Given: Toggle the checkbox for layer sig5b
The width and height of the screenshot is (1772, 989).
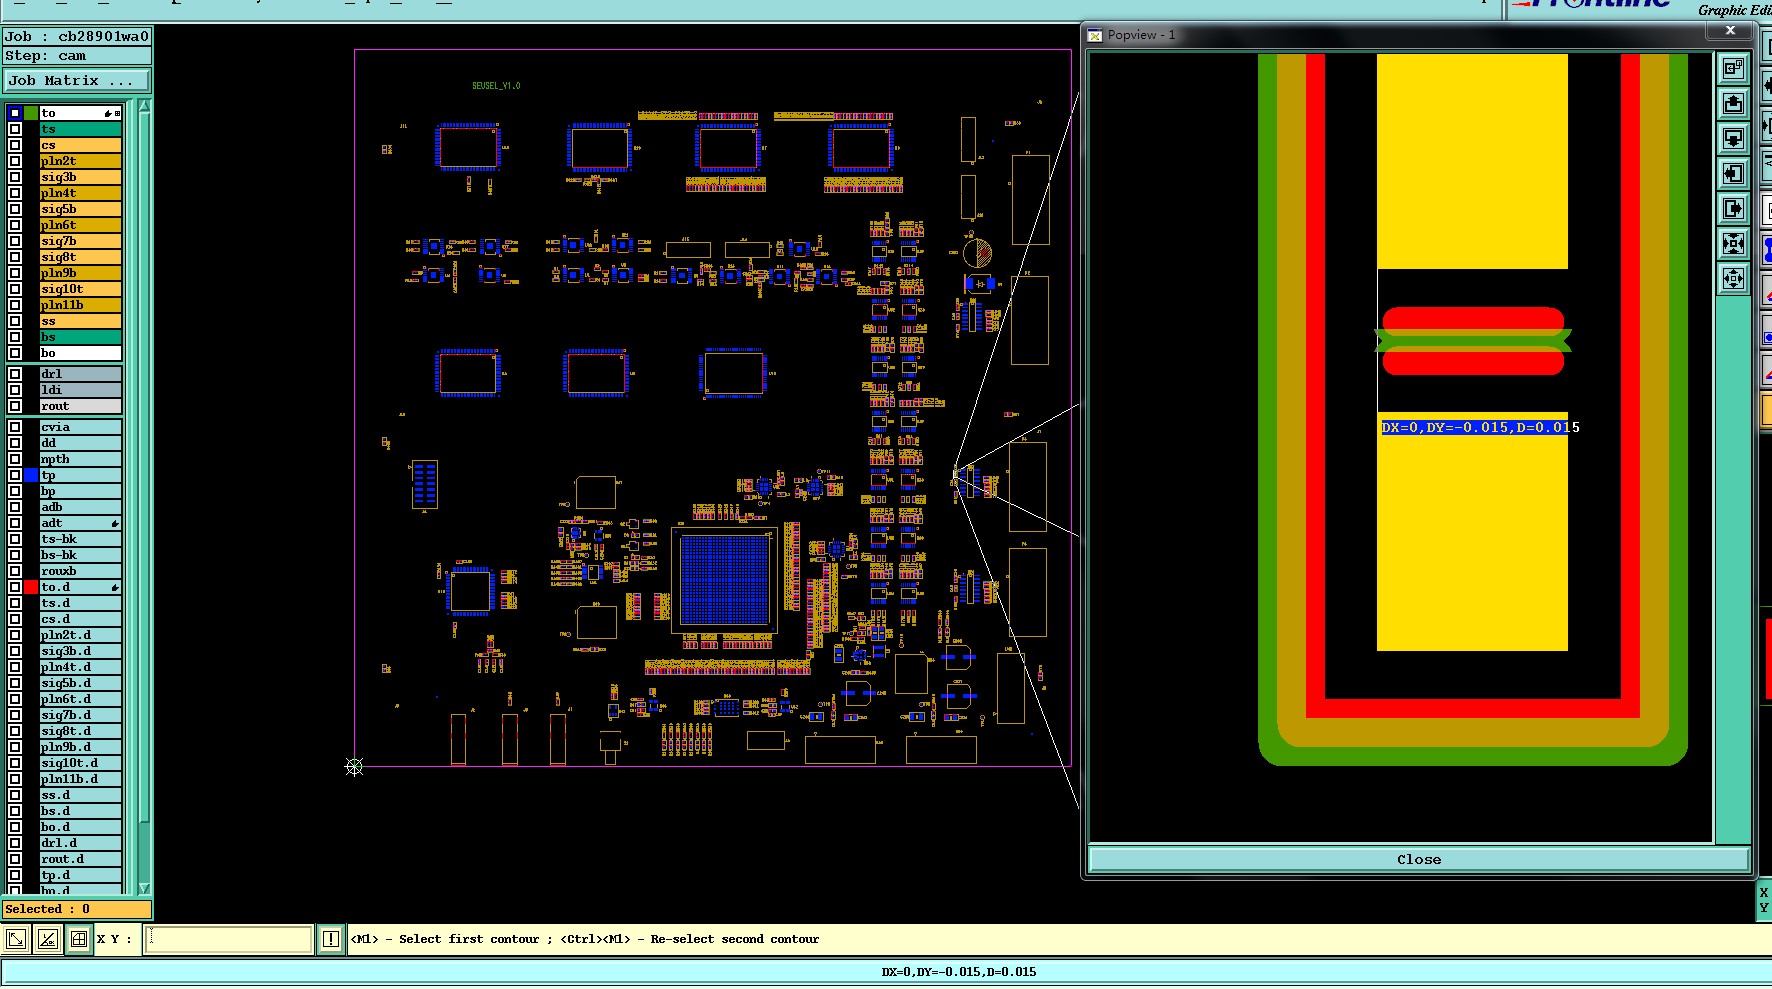Looking at the screenshot, I should click(x=15, y=209).
